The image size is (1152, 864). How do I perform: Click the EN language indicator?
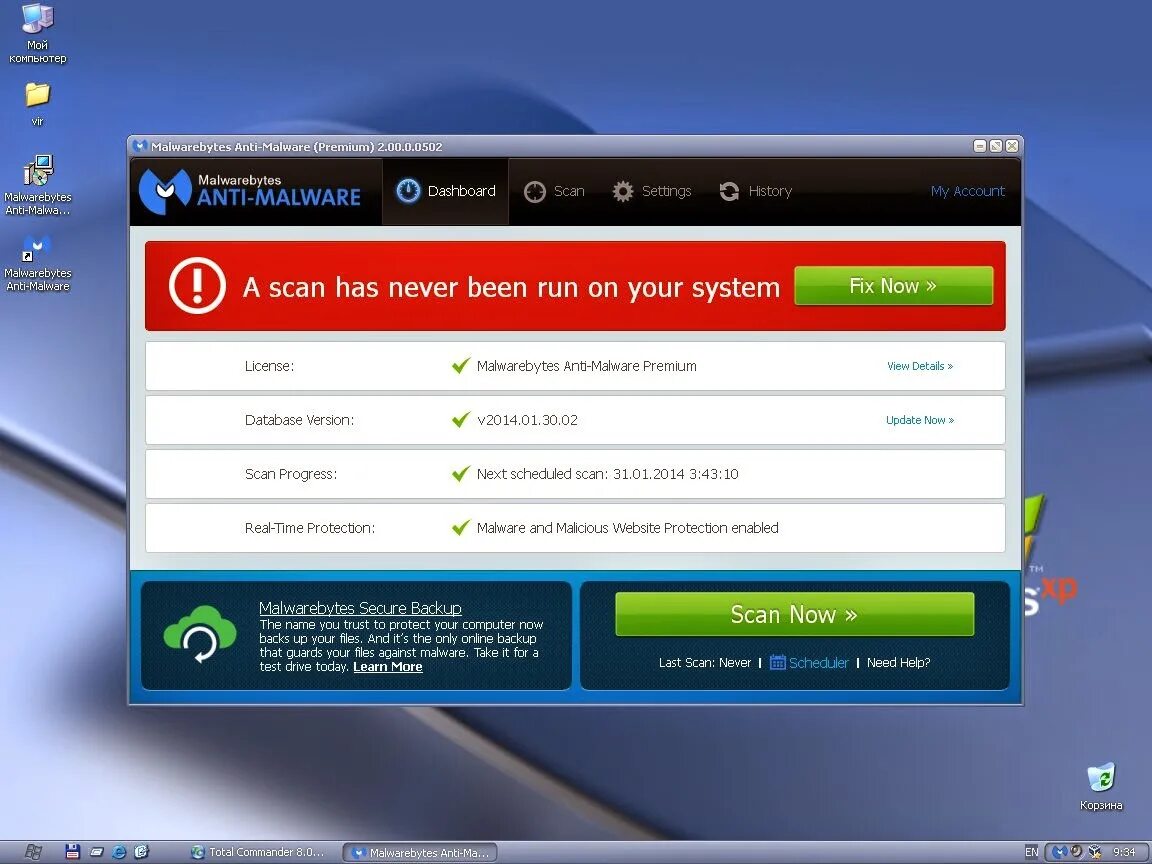pyautogui.click(x=1032, y=852)
